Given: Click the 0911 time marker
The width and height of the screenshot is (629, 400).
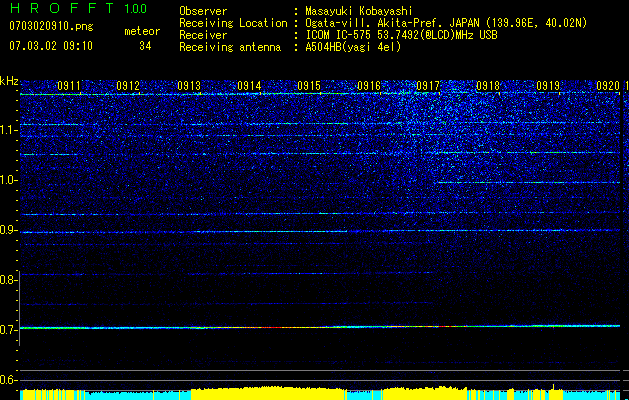Looking at the screenshot, I should (x=69, y=86).
